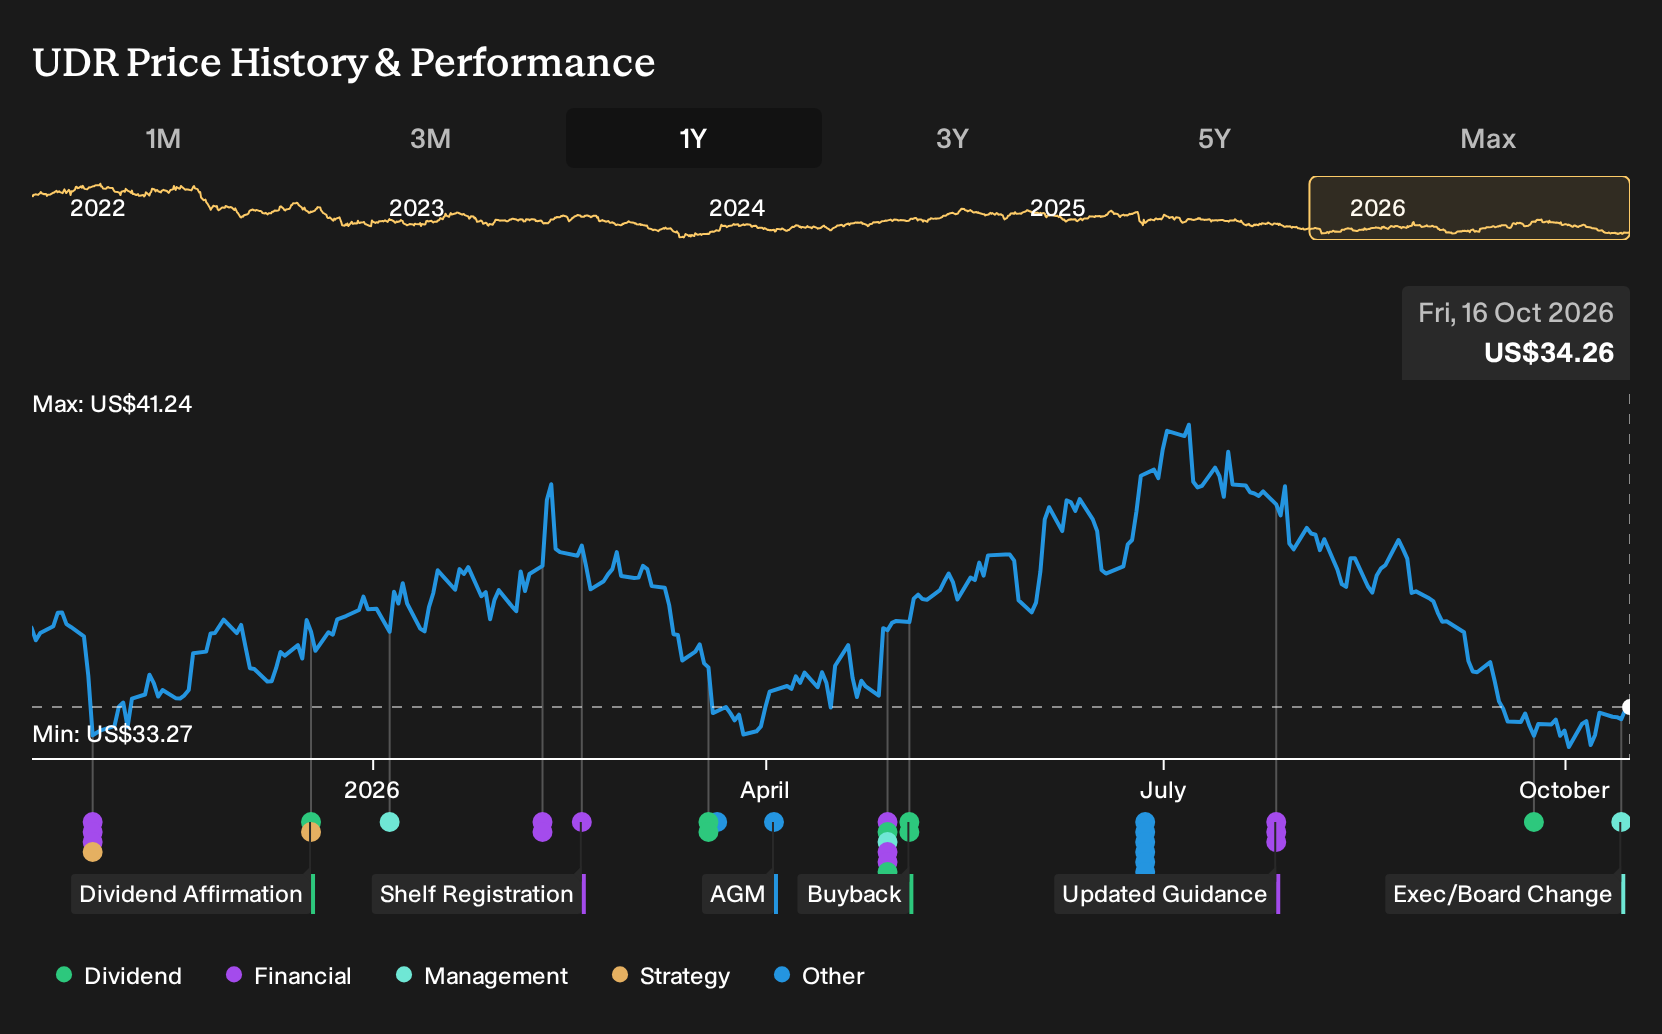Select the top purple dot in the leftmost event stack
This screenshot has width=1662, height=1034.
point(92,822)
